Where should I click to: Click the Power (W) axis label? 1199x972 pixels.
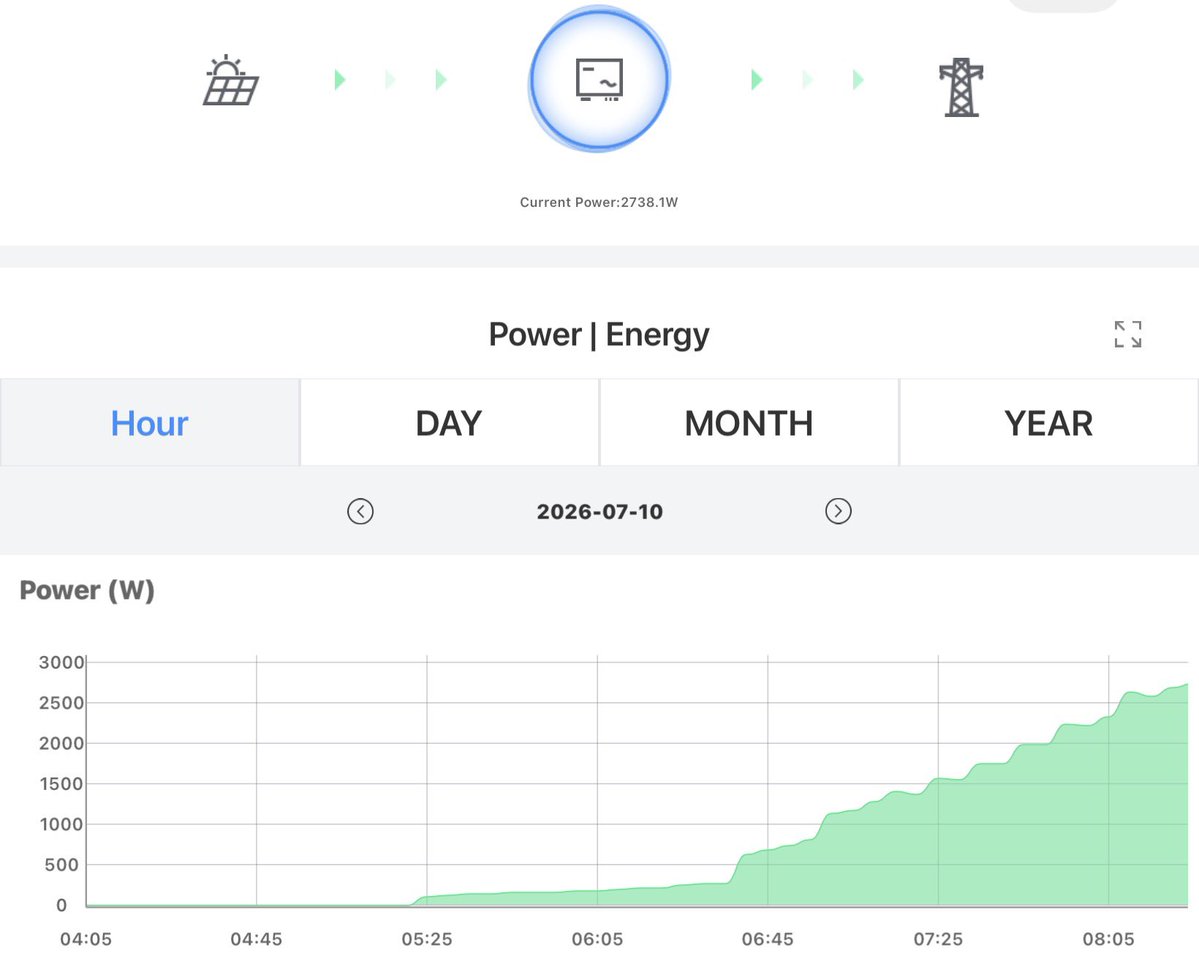pos(87,590)
